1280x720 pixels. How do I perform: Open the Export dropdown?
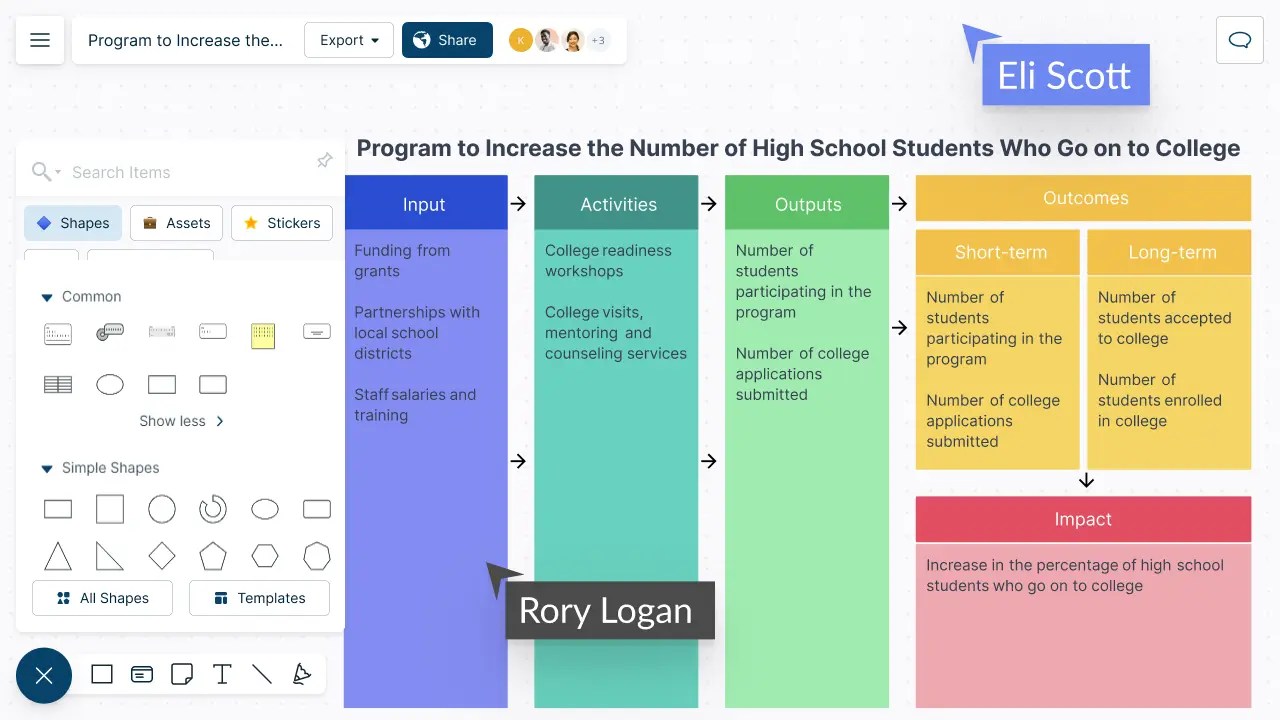[349, 40]
